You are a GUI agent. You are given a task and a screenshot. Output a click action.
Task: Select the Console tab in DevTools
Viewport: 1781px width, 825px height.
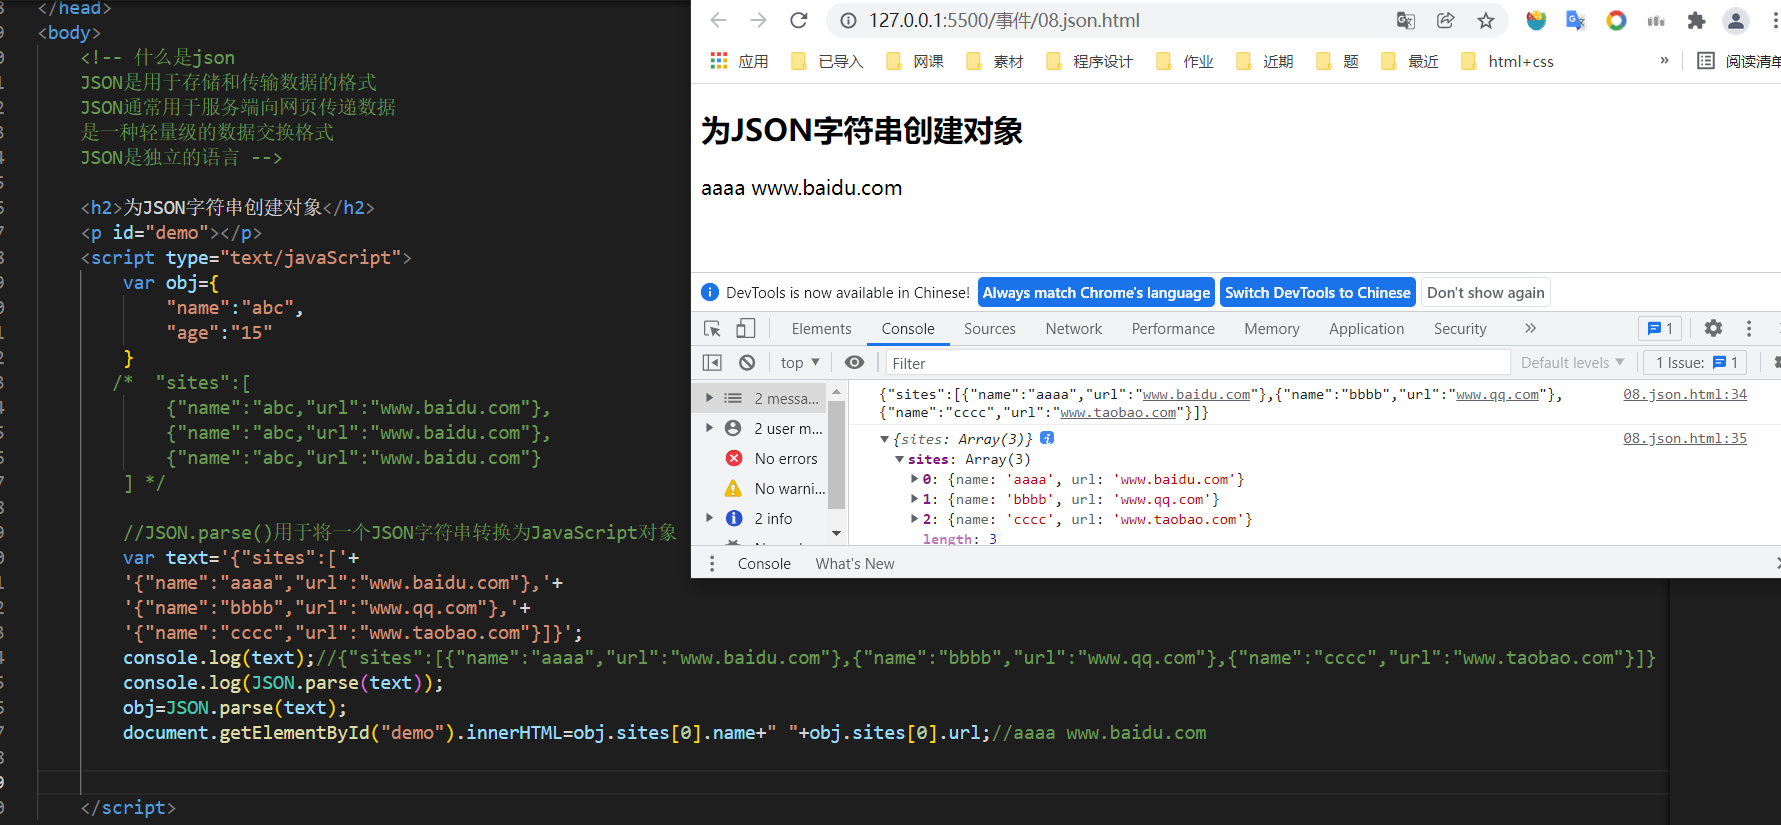(908, 328)
